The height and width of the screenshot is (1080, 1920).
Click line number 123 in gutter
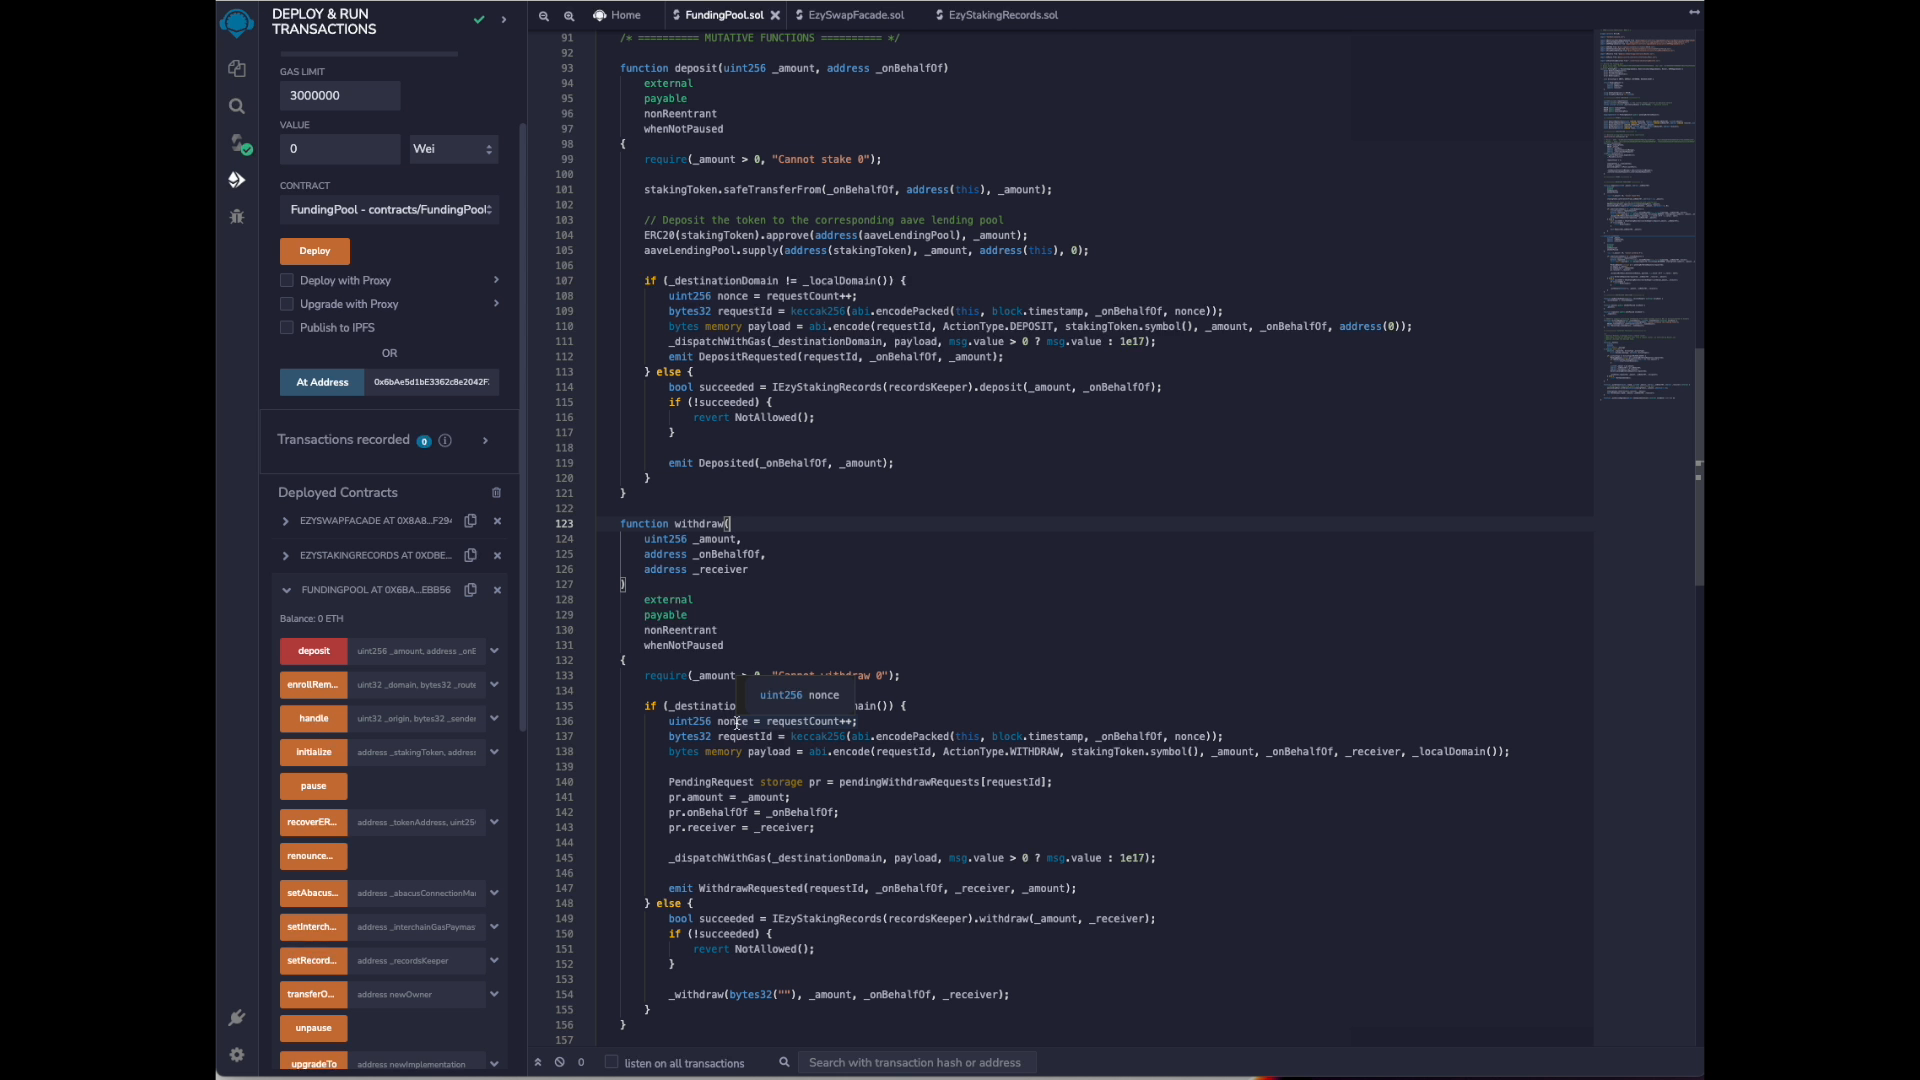coord(565,524)
